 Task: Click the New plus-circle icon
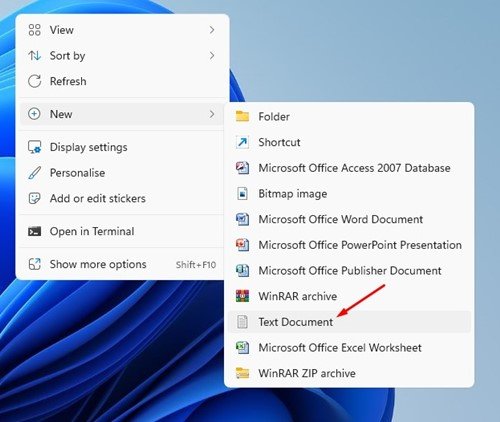coord(34,114)
